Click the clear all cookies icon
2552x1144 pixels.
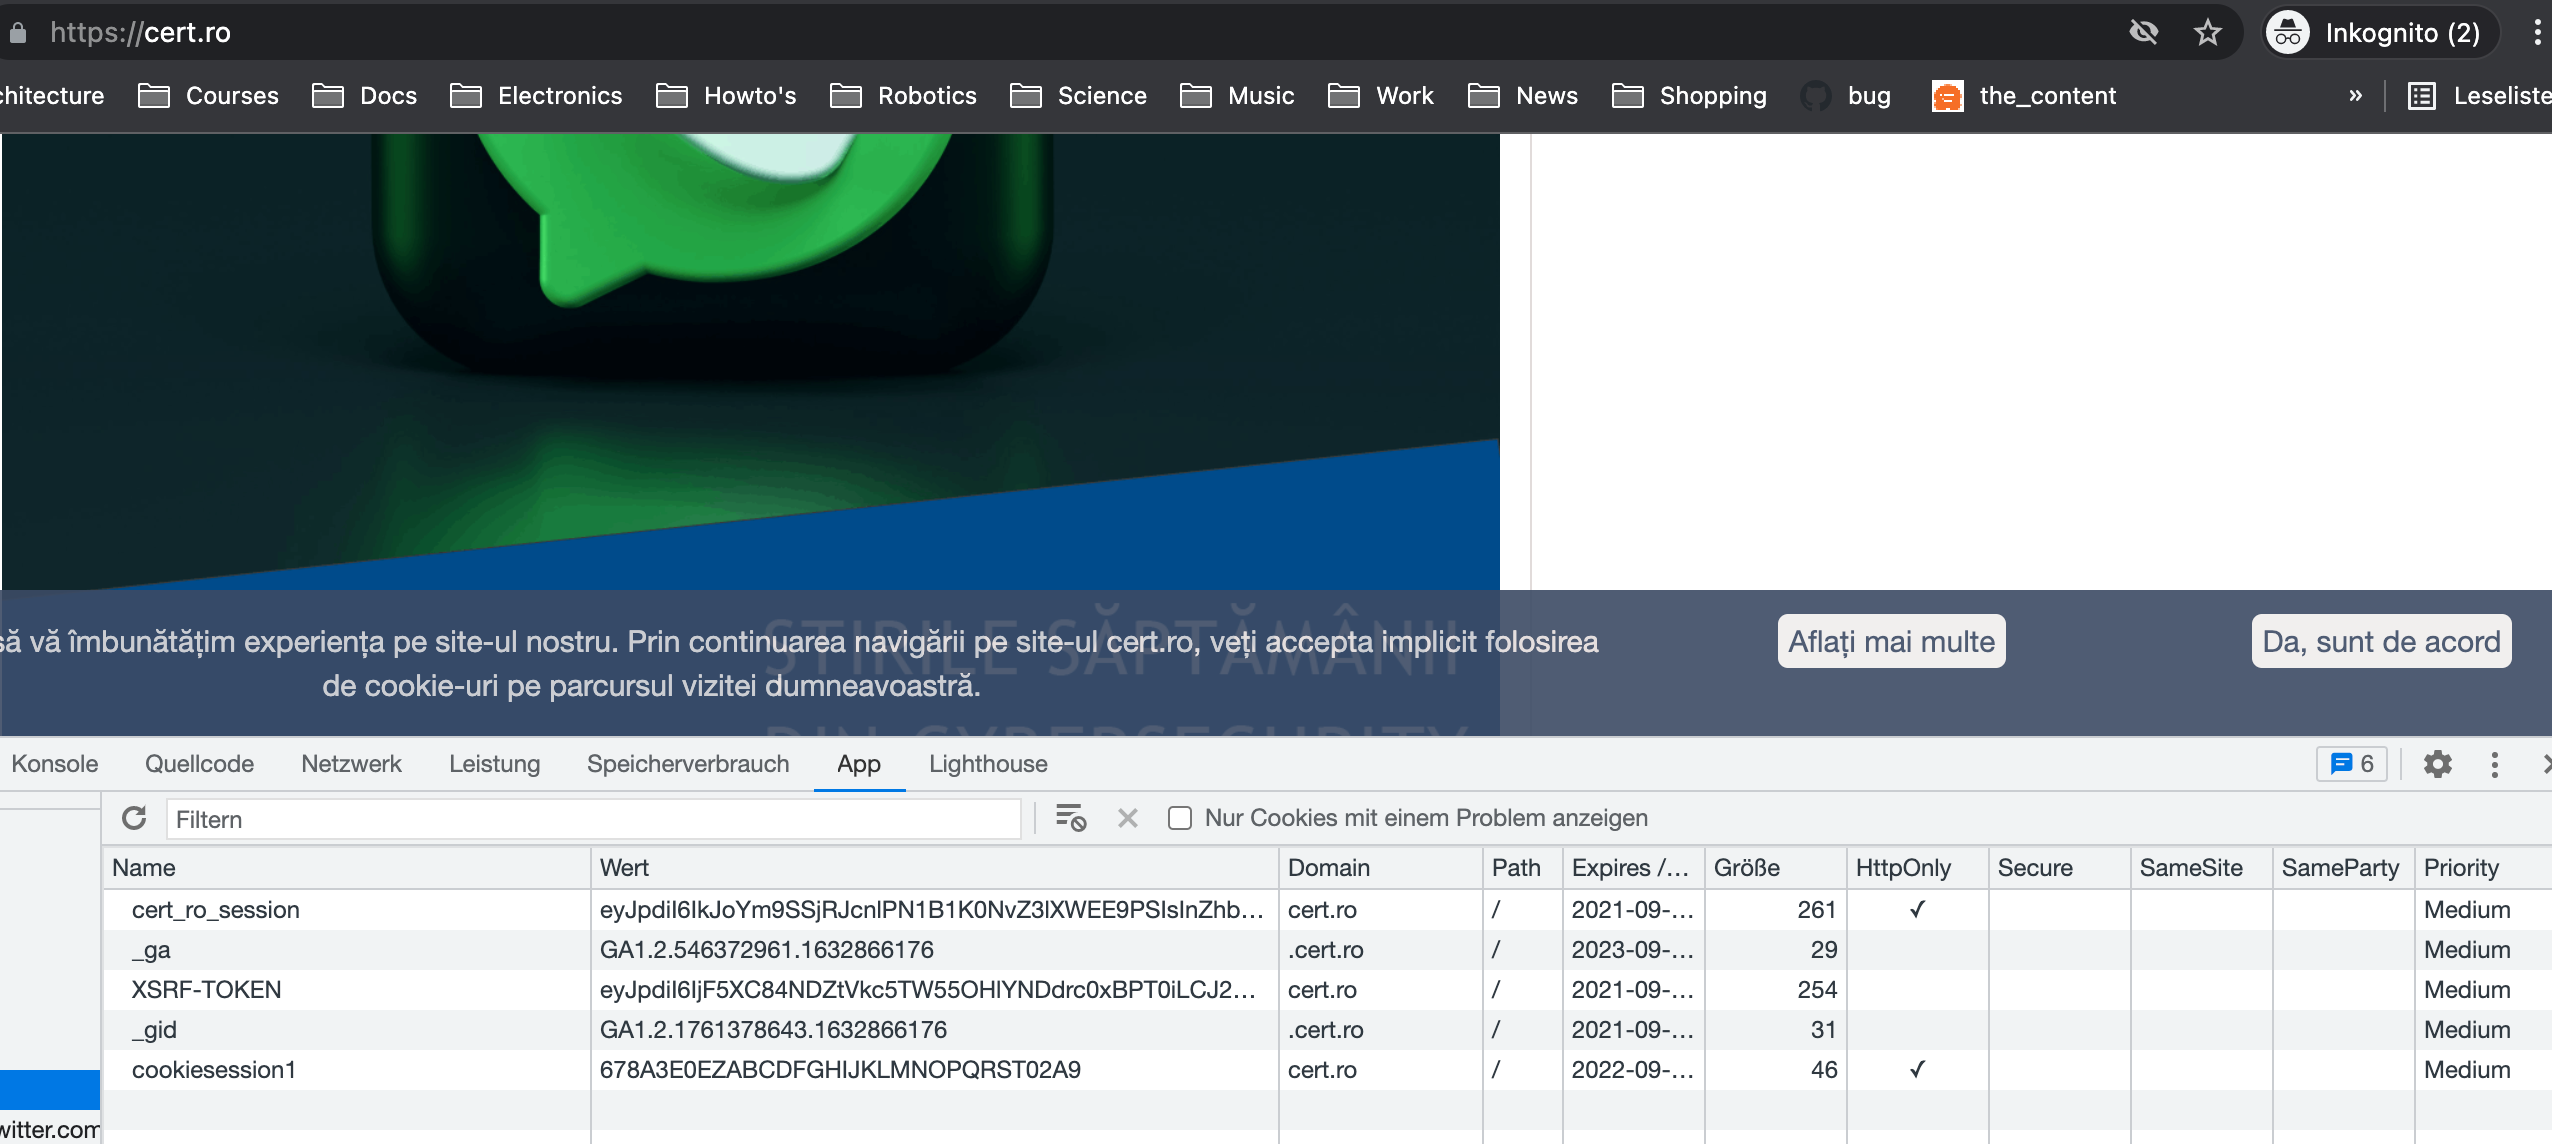pos(1070,818)
